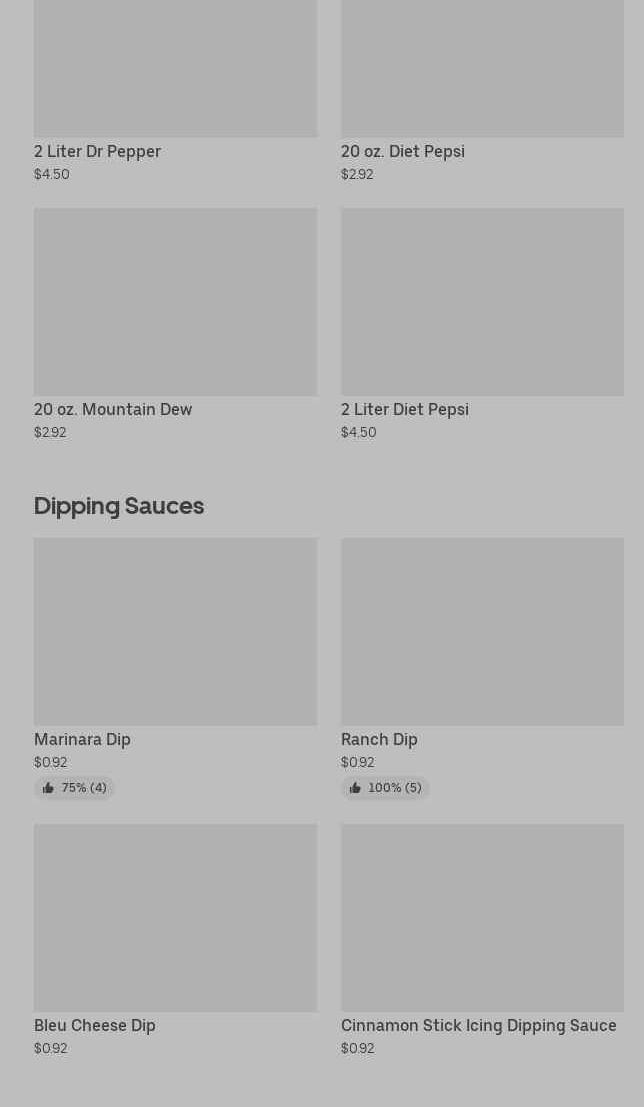Viewport: 644px width, 1107px height.
Task: Open the Ranch Dip image
Action: (482, 631)
